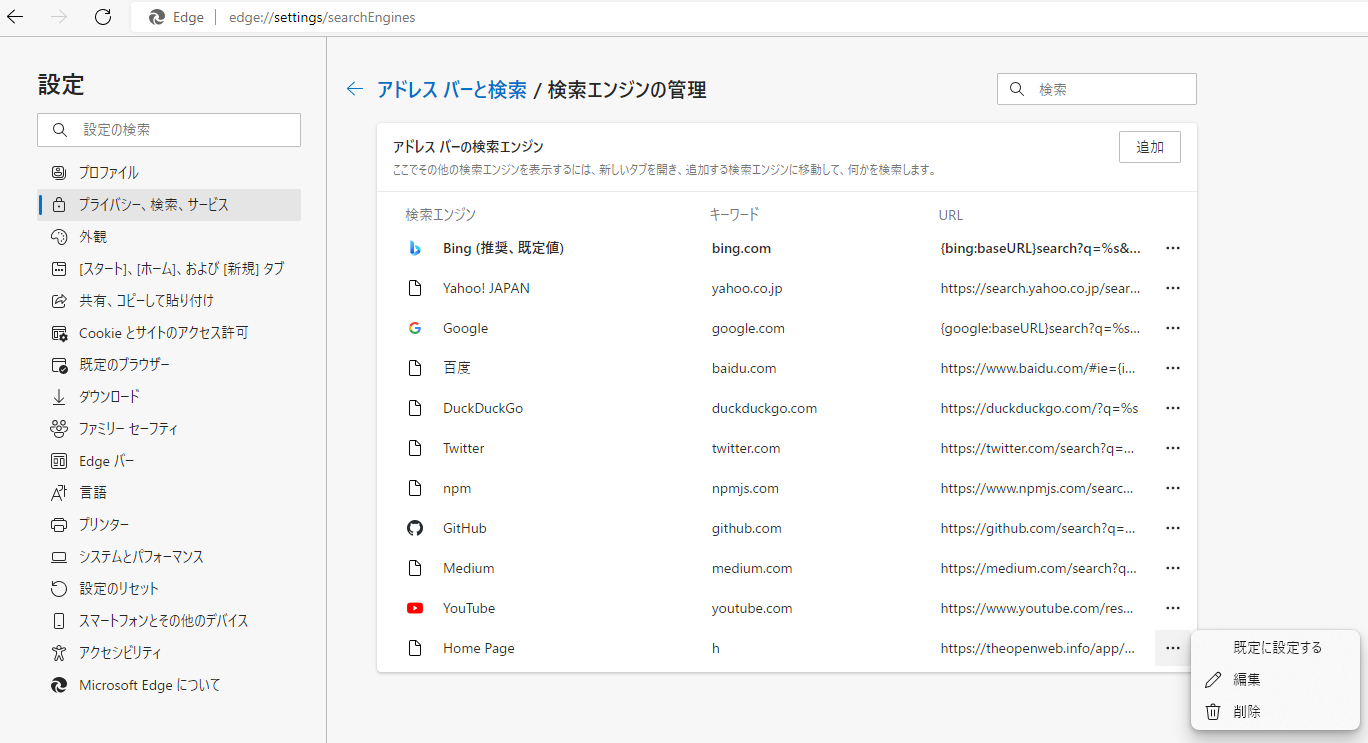The height and width of the screenshot is (743, 1368).
Task: Click the YouTube logo icon
Action: [415, 608]
